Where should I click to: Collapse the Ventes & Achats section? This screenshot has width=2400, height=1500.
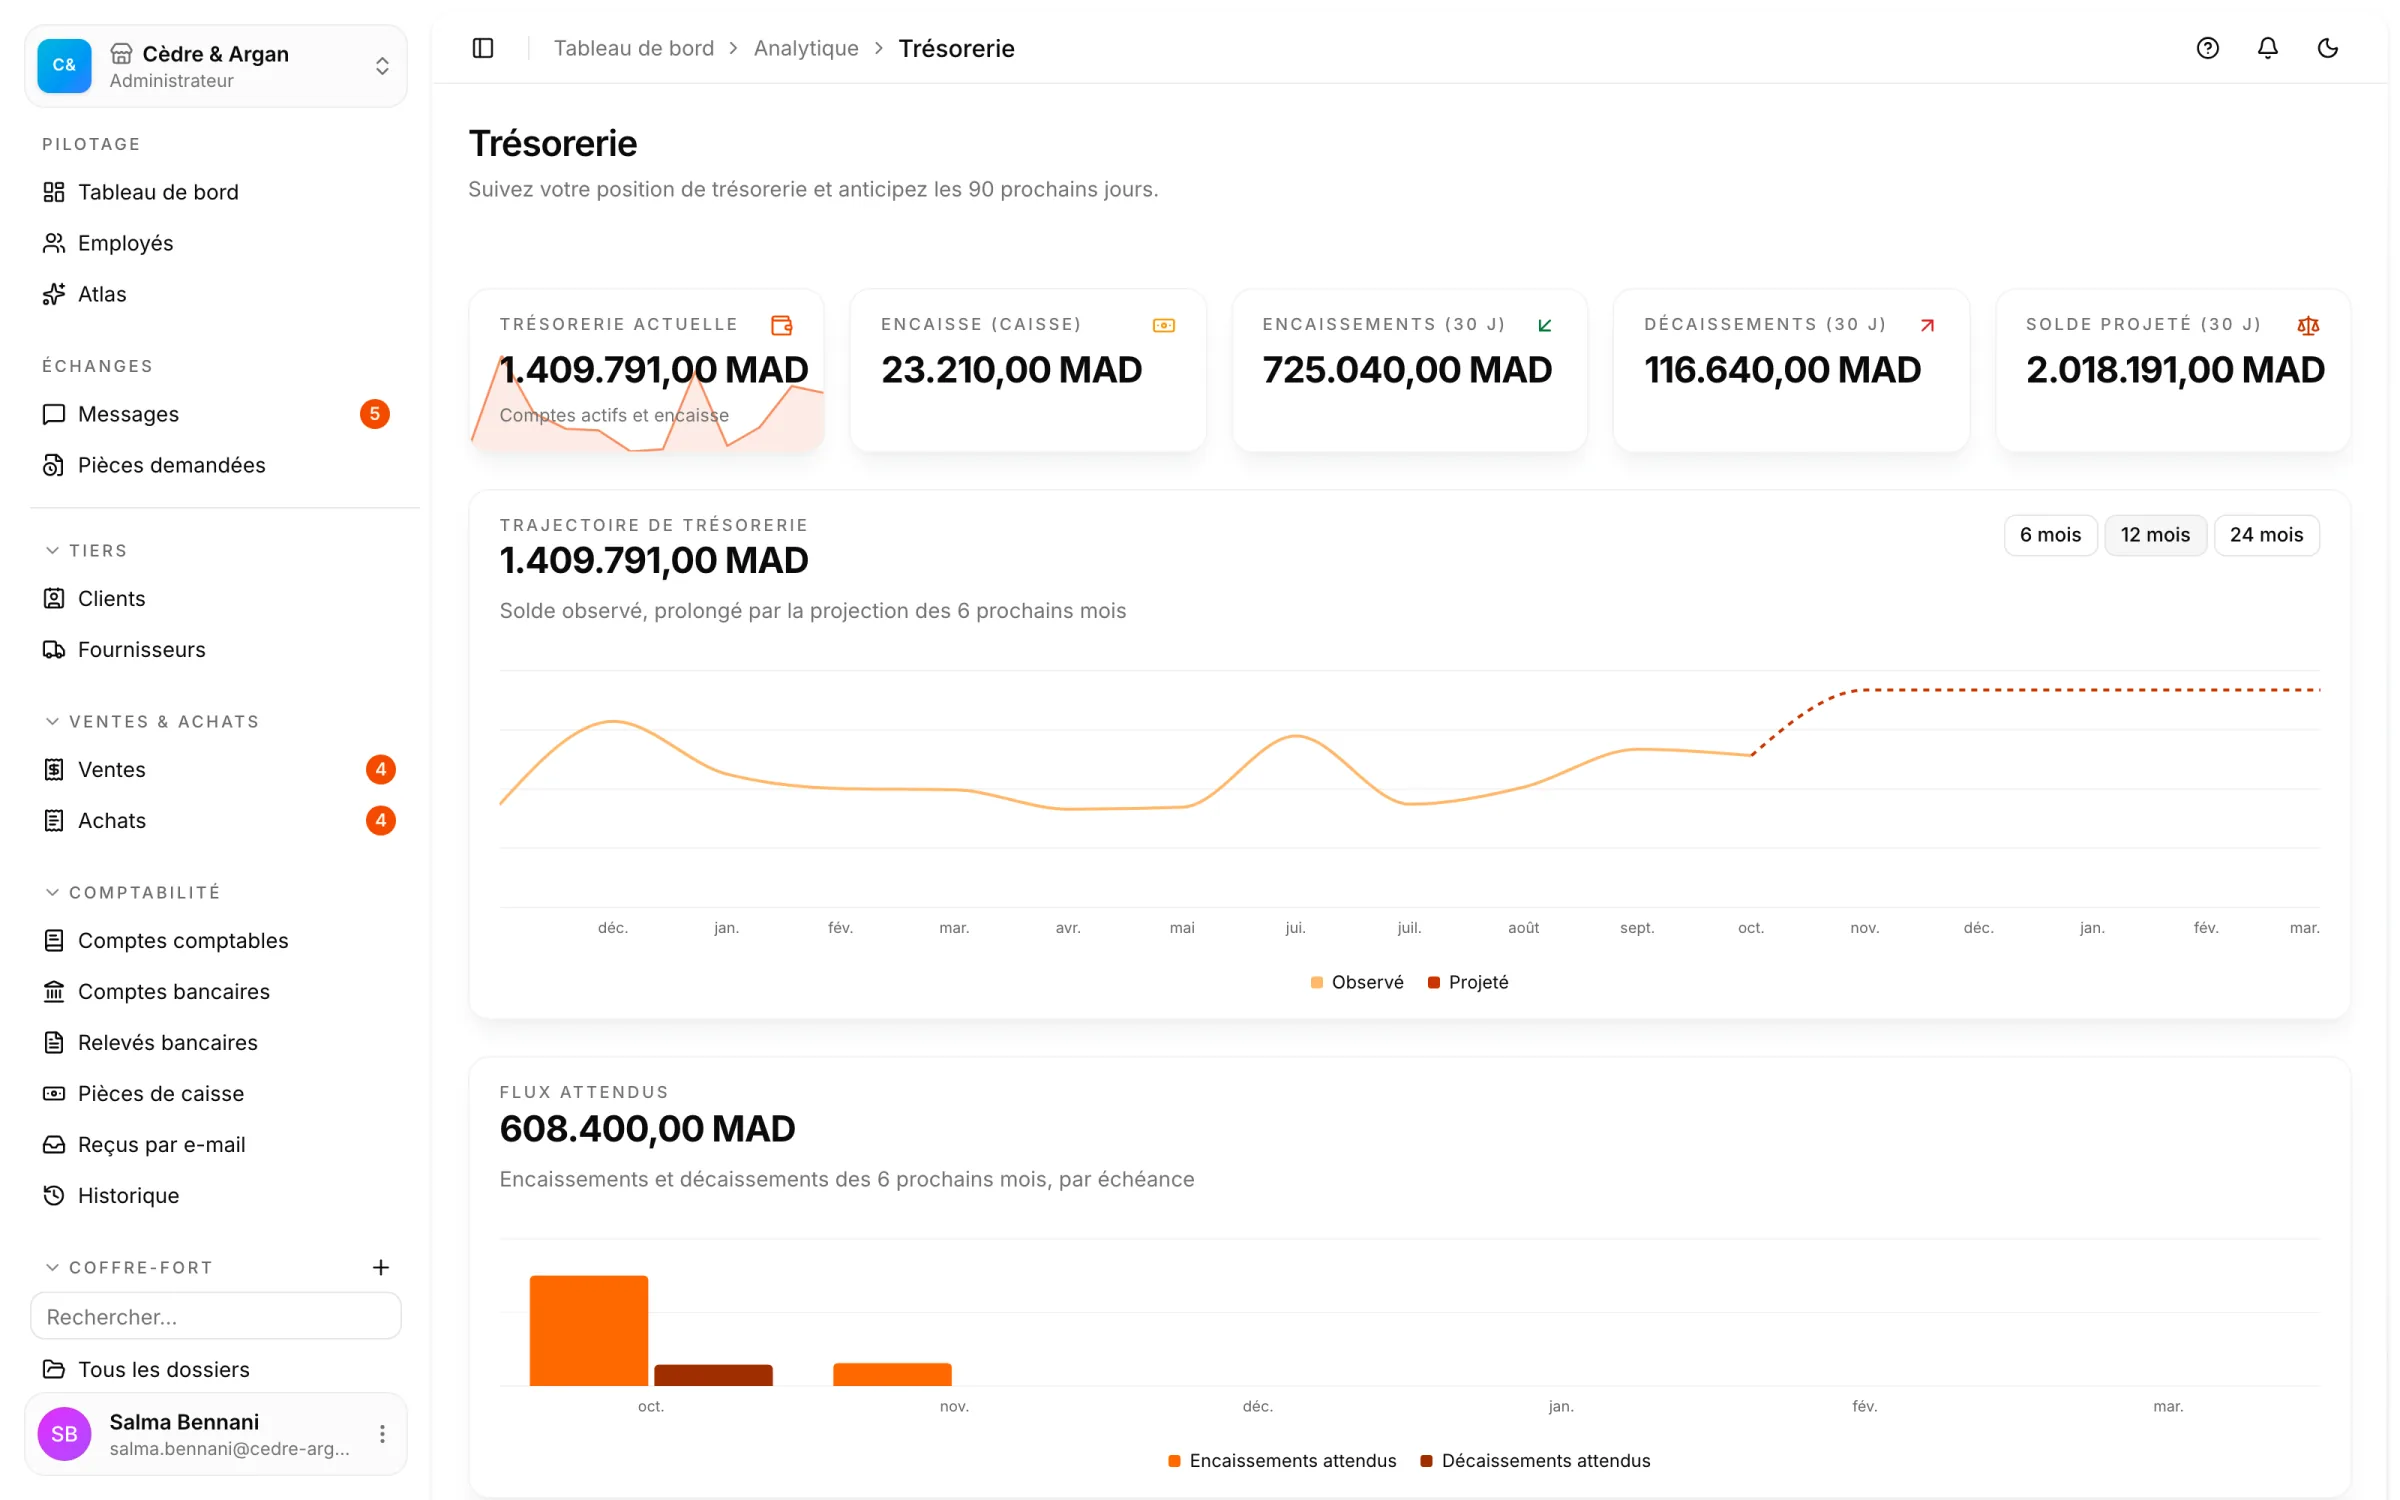[x=152, y=722]
